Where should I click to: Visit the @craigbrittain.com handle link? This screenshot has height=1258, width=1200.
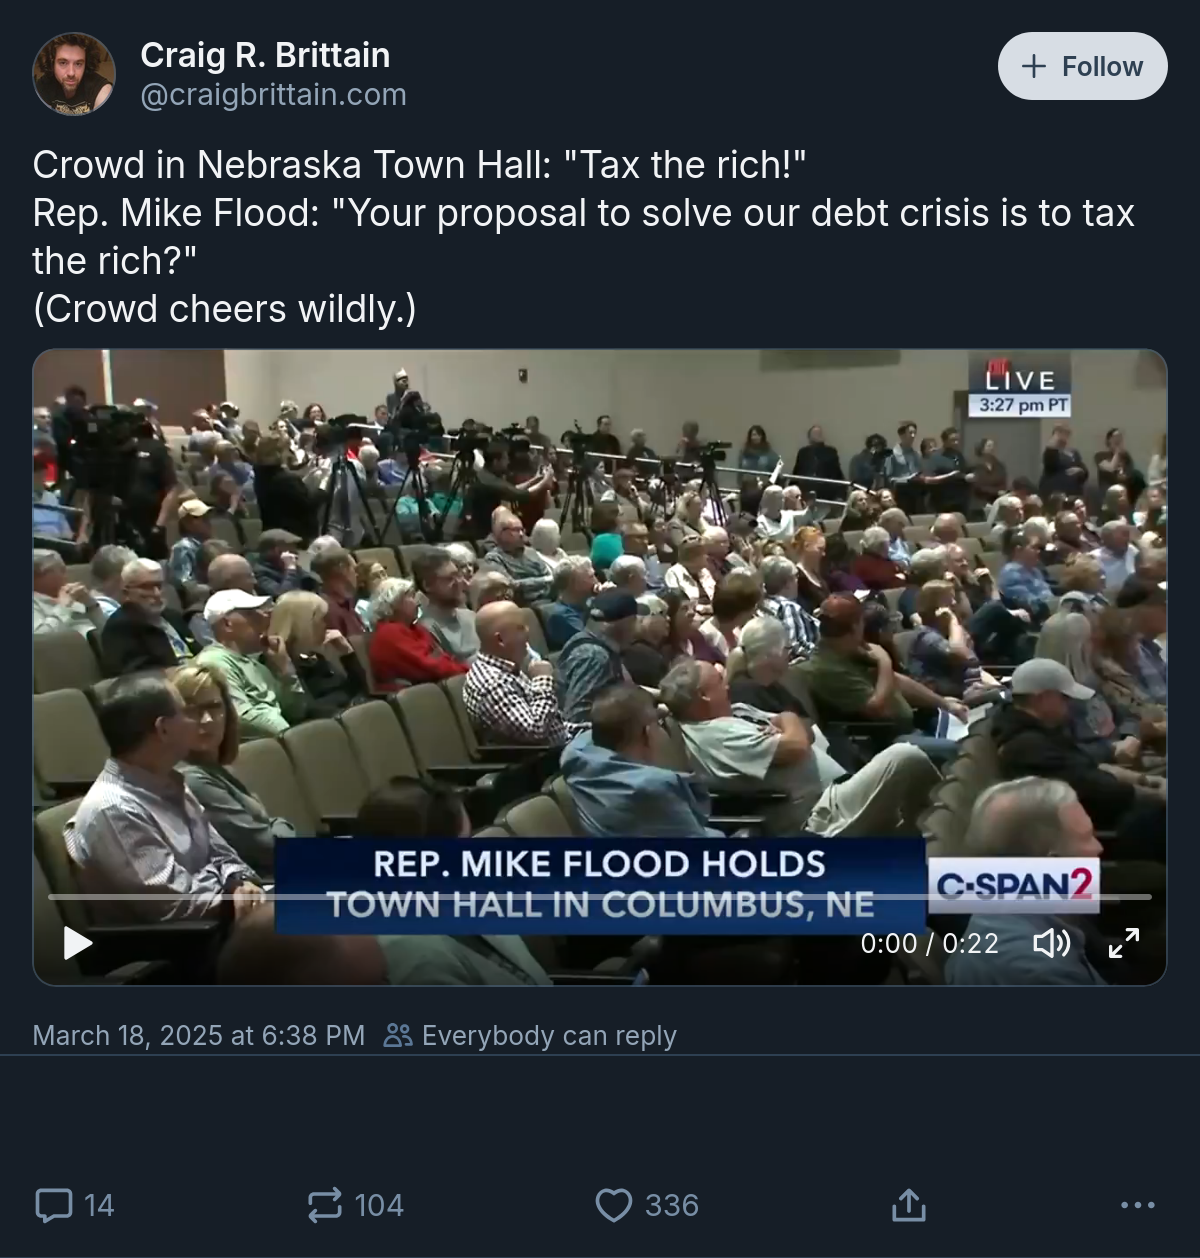pyautogui.click(x=273, y=95)
